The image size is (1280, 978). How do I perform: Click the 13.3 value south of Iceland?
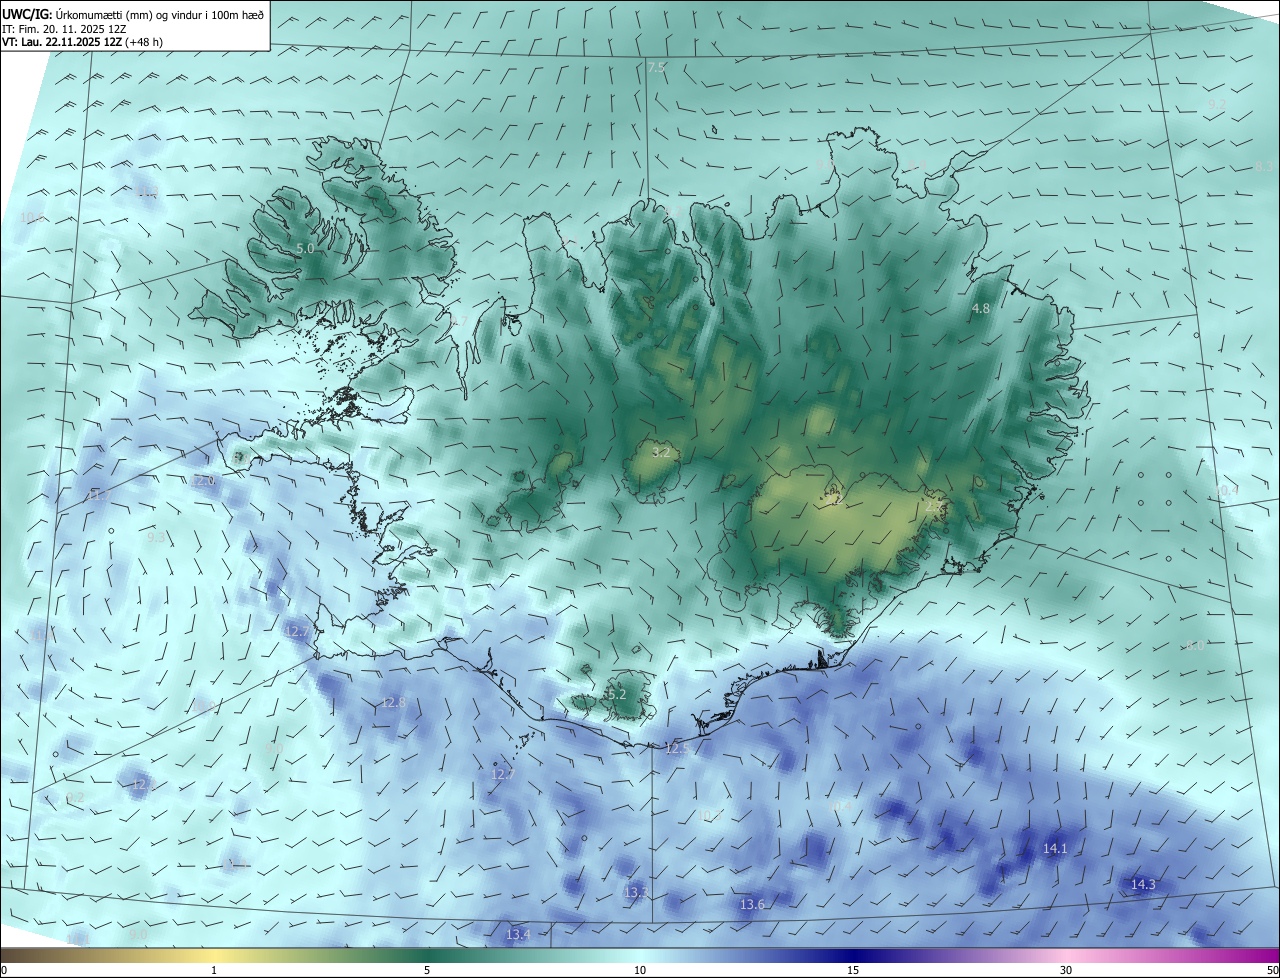[636, 892]
